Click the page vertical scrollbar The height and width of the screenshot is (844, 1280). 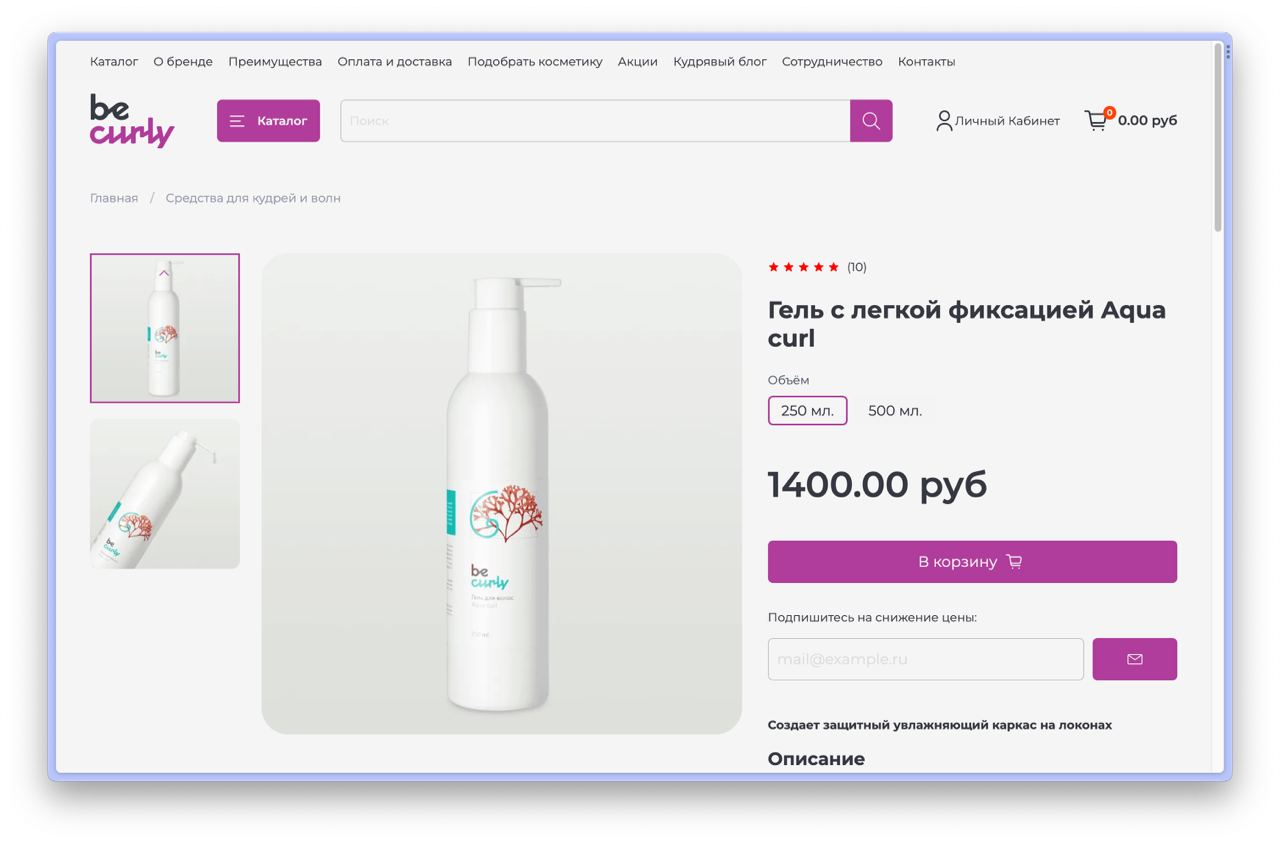tap(1218, 137)
